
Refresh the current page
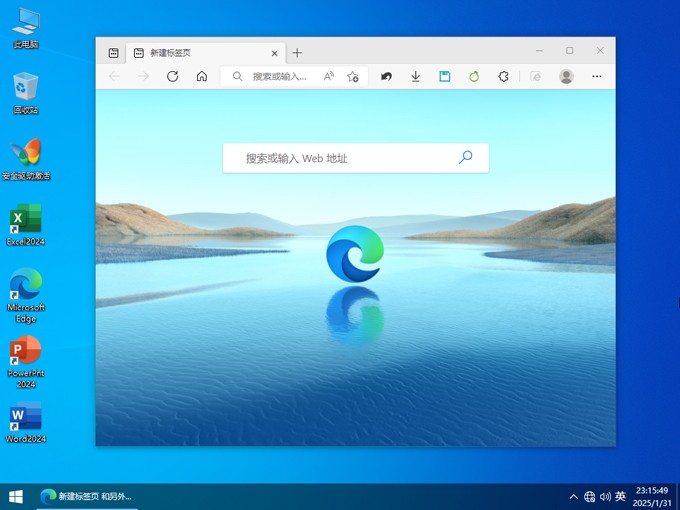pos(173,76)
